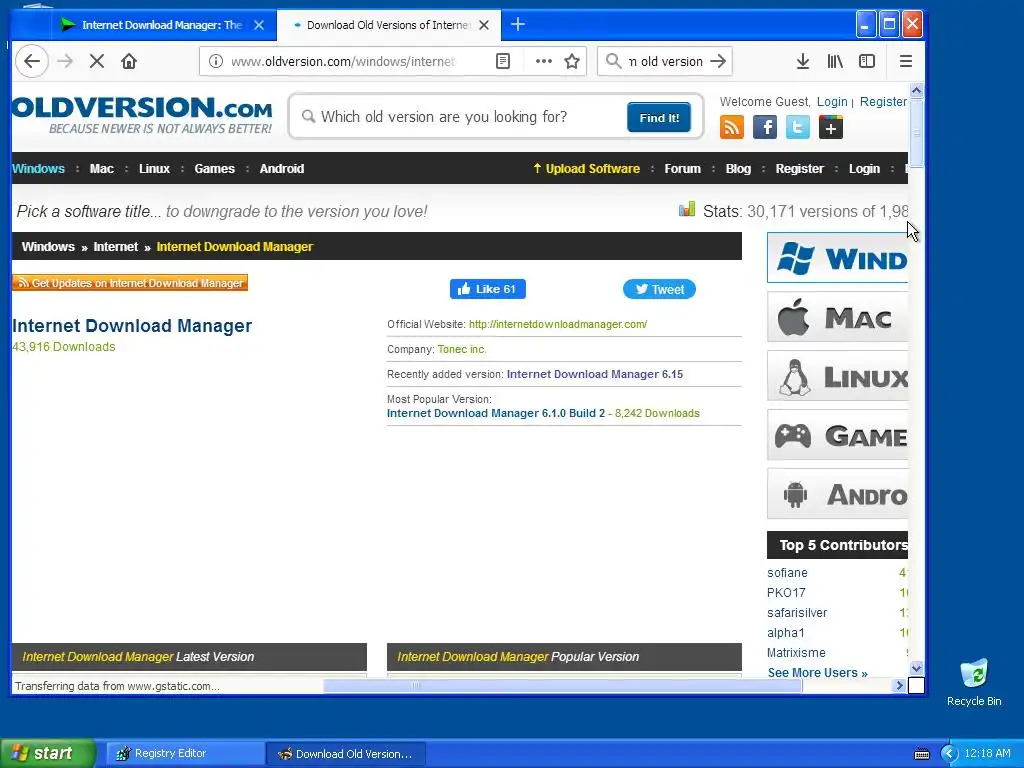Click the Google plus share icon
Screen dimensions: 1024x768
(x=831, y=127)
